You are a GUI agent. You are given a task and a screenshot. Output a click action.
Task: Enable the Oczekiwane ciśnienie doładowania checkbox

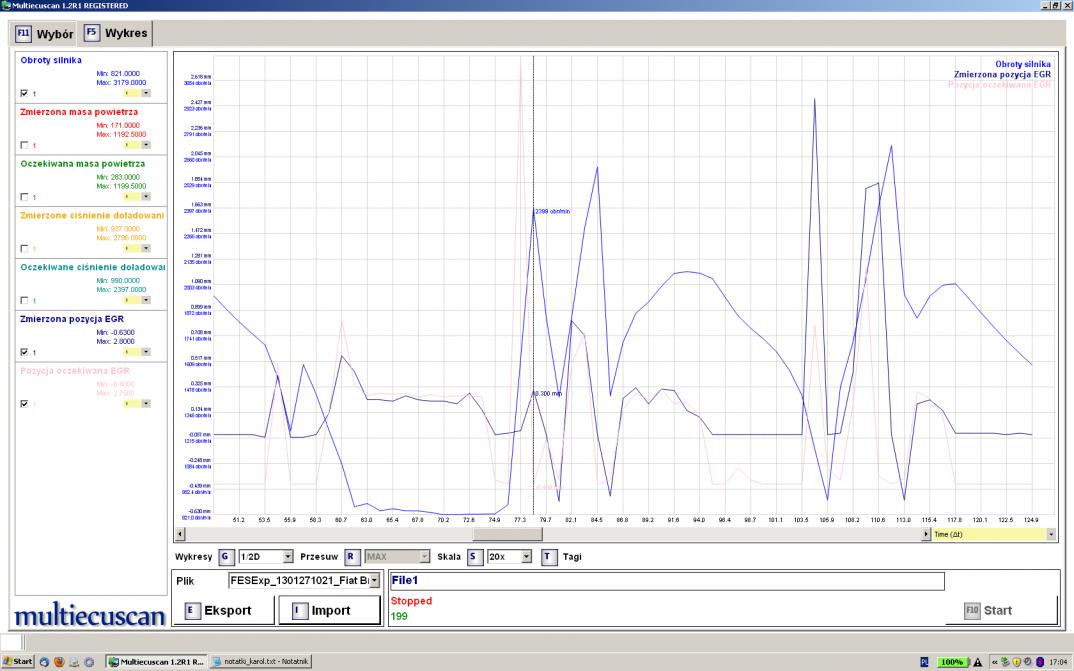coord(25,300)
